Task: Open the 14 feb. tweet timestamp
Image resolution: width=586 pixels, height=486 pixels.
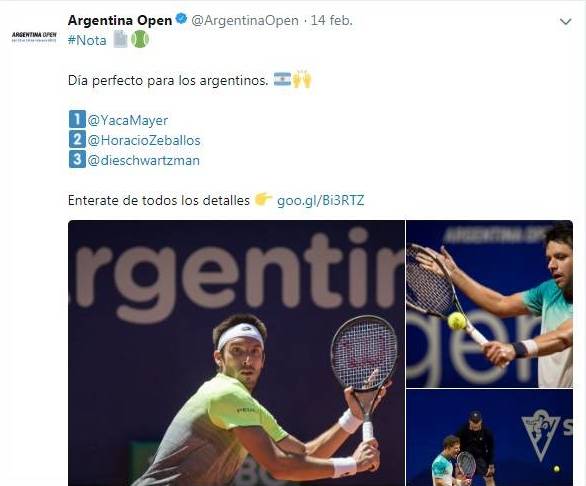Action: pos(332,21)
